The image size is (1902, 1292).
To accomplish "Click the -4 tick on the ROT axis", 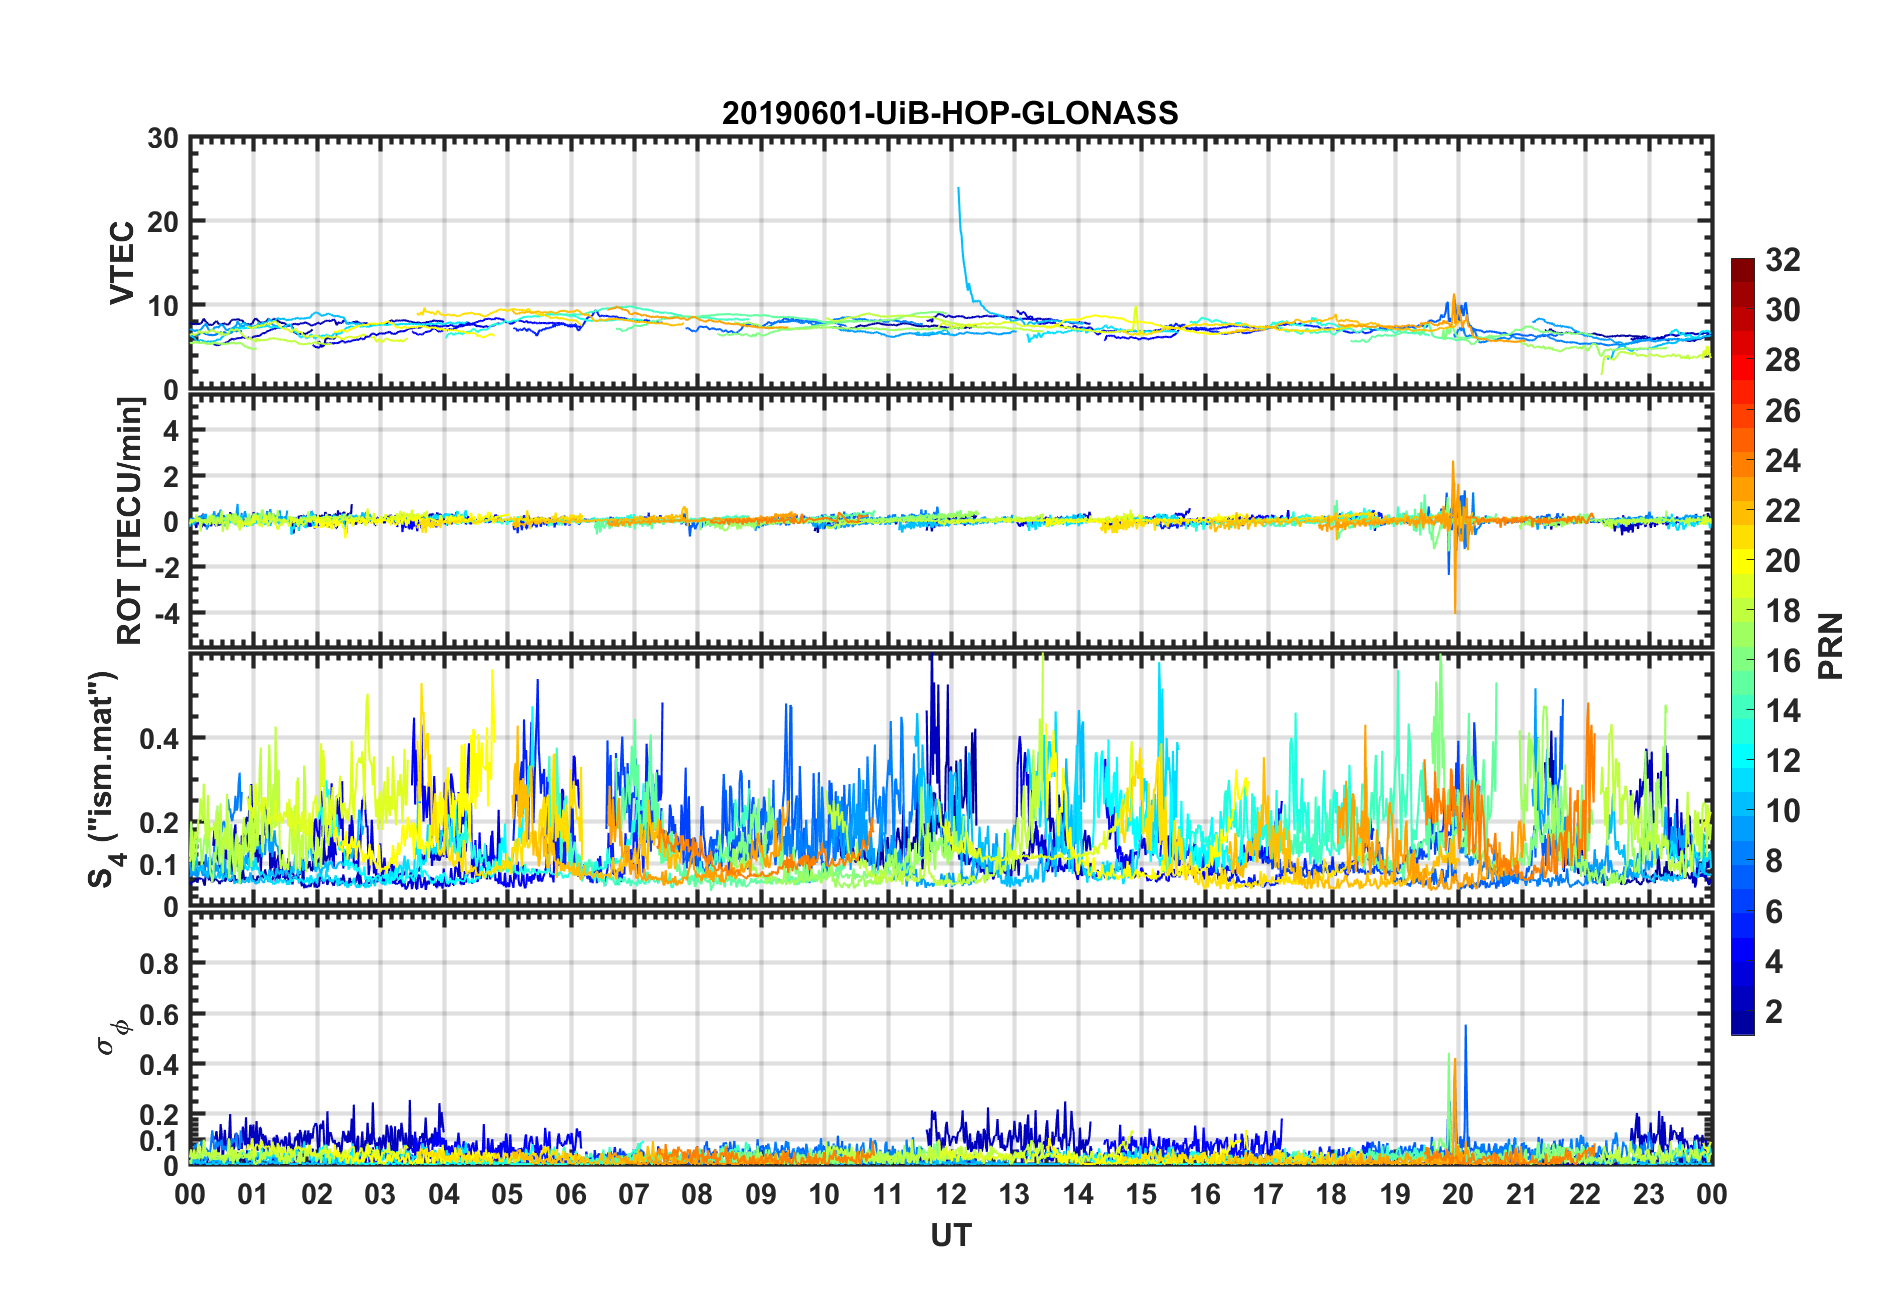I will click(x=165, y=612).
